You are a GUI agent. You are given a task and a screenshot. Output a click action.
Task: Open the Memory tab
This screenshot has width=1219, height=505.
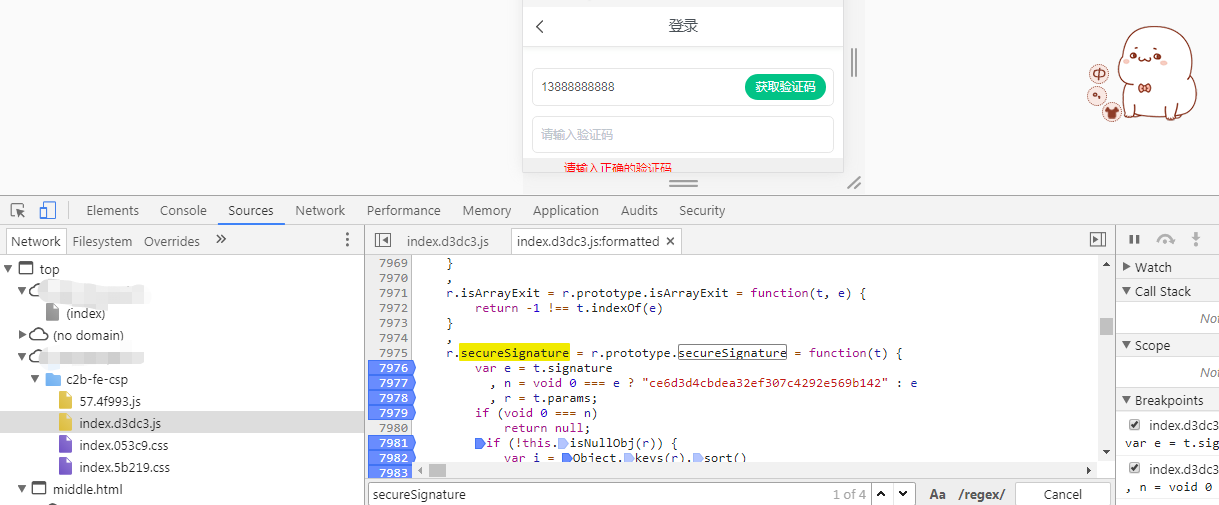[x=487, y=210]
